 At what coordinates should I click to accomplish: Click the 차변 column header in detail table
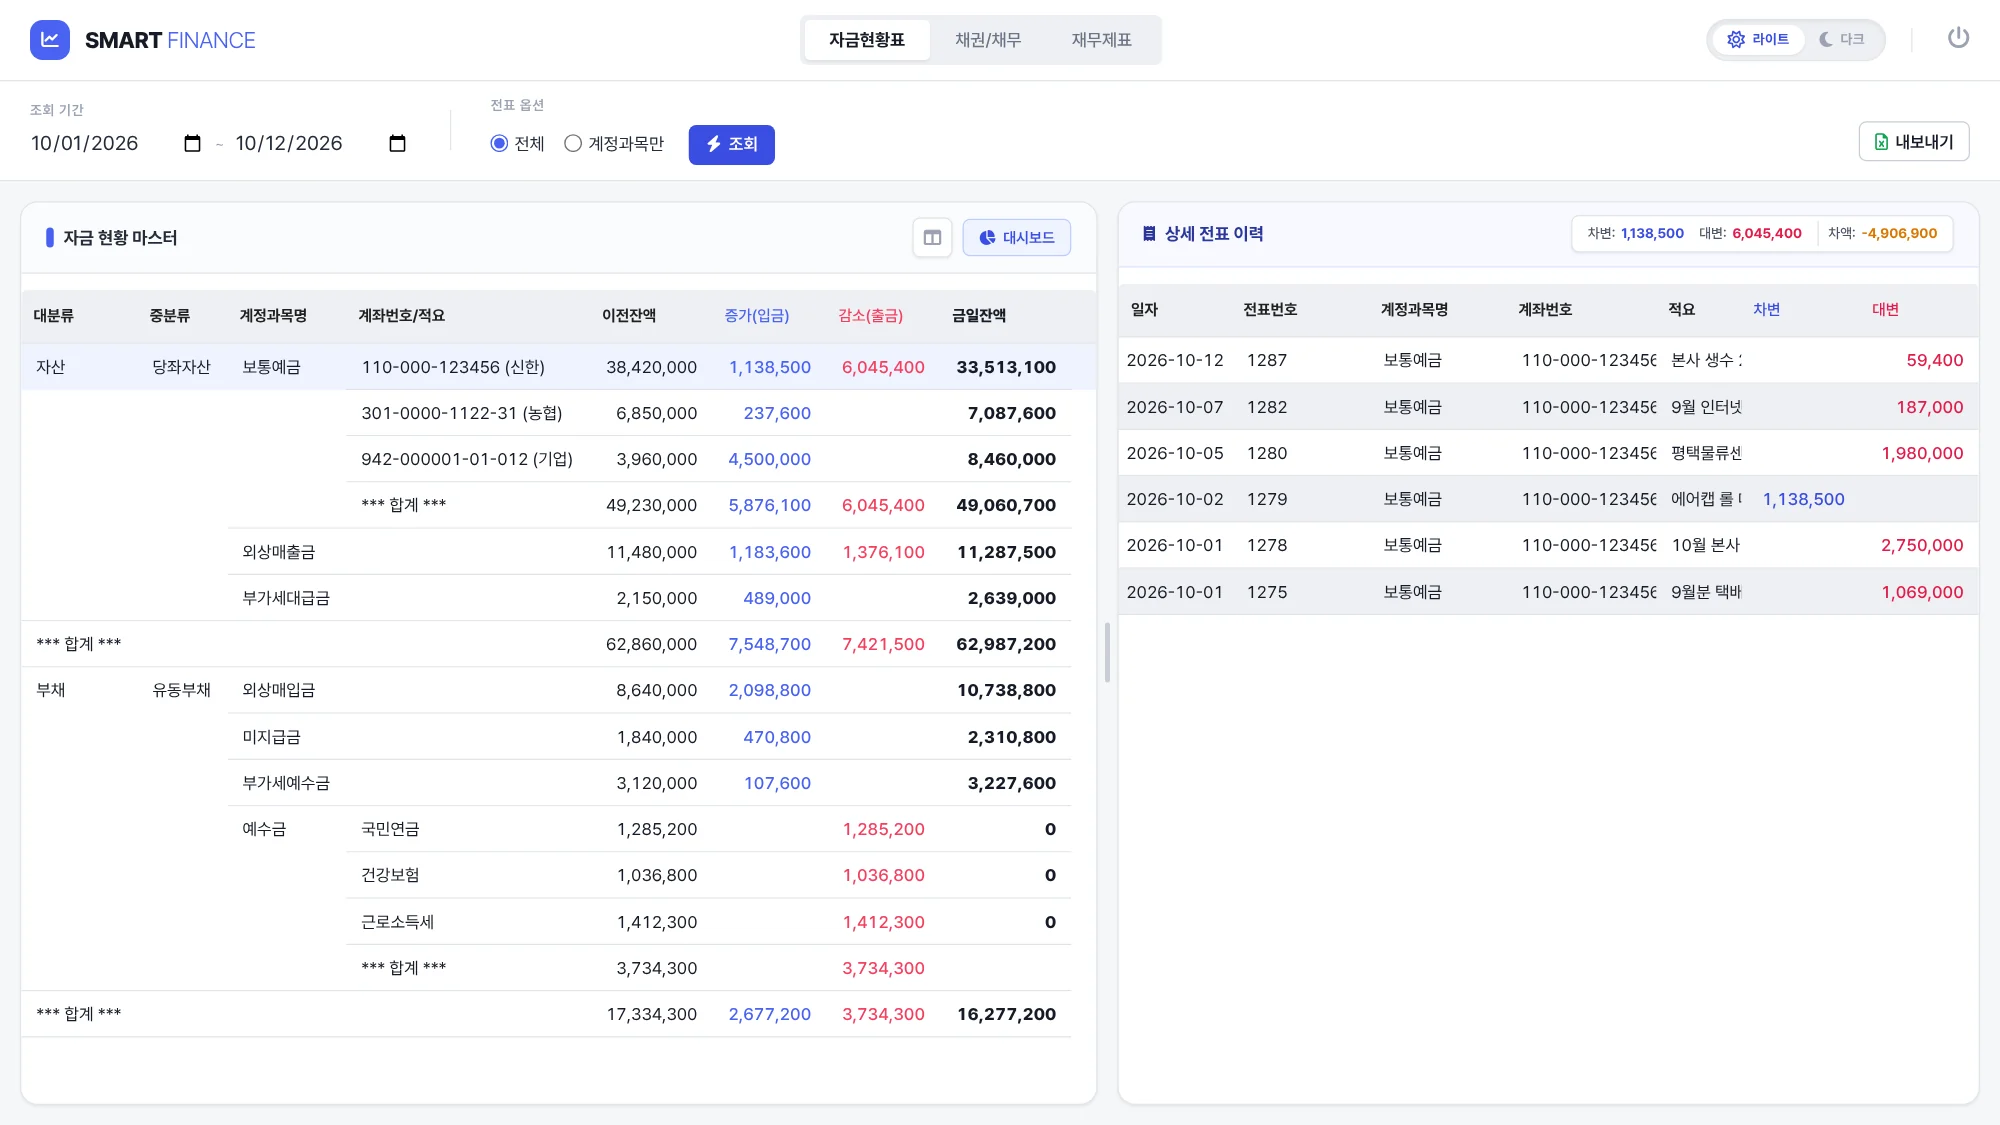pyautogui.click(x=1766, y=310)
